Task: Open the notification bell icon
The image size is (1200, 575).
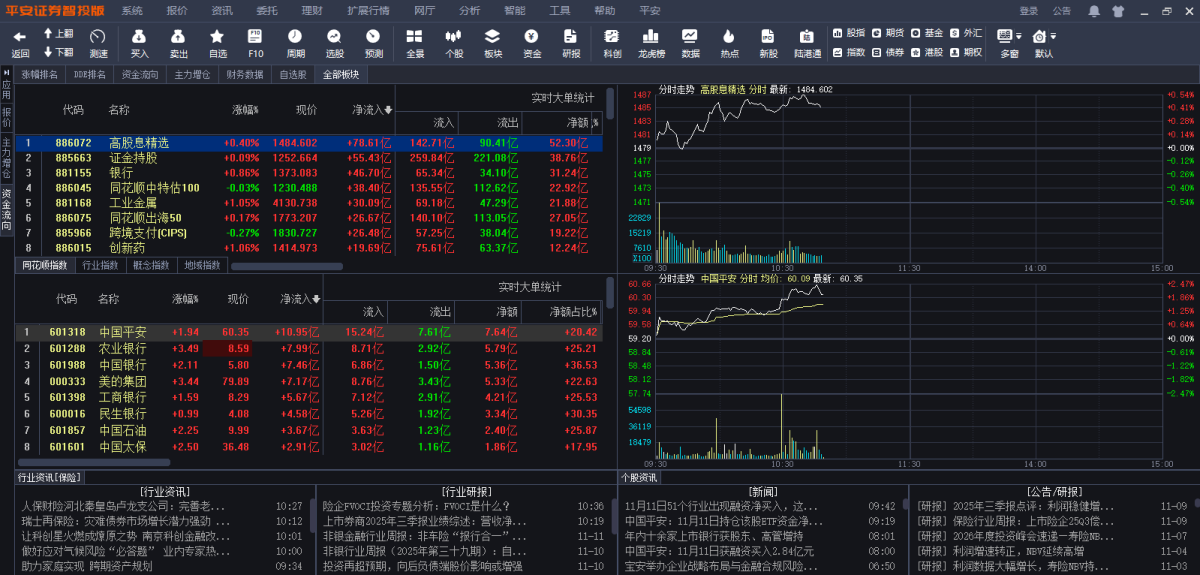Action: (1094, 11)
